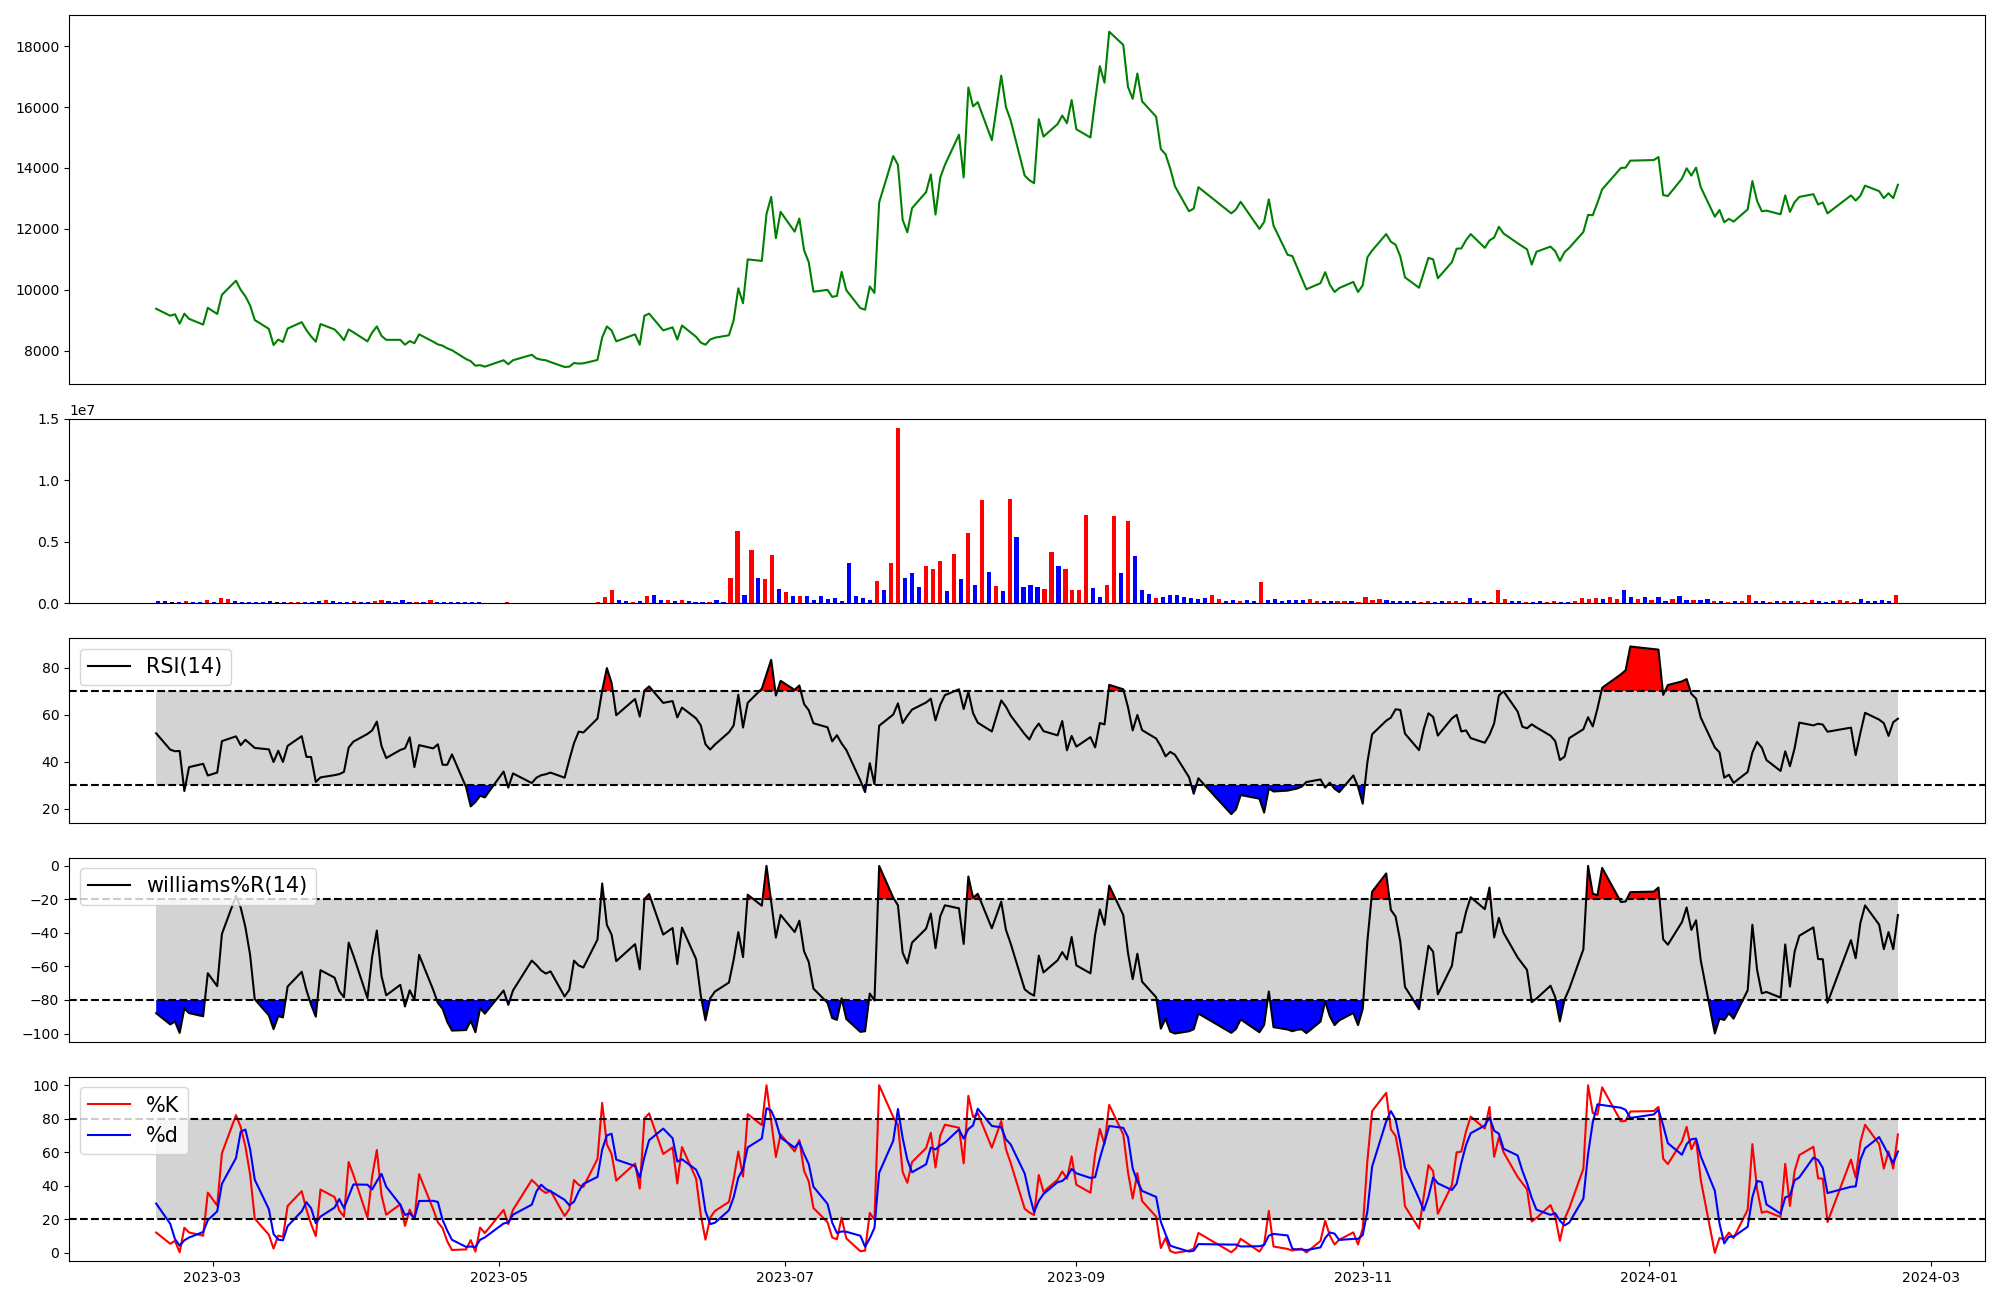The image size is (2000, 1300).
Task: Click the 1e7 volume scale label
Action: point(82,411)
